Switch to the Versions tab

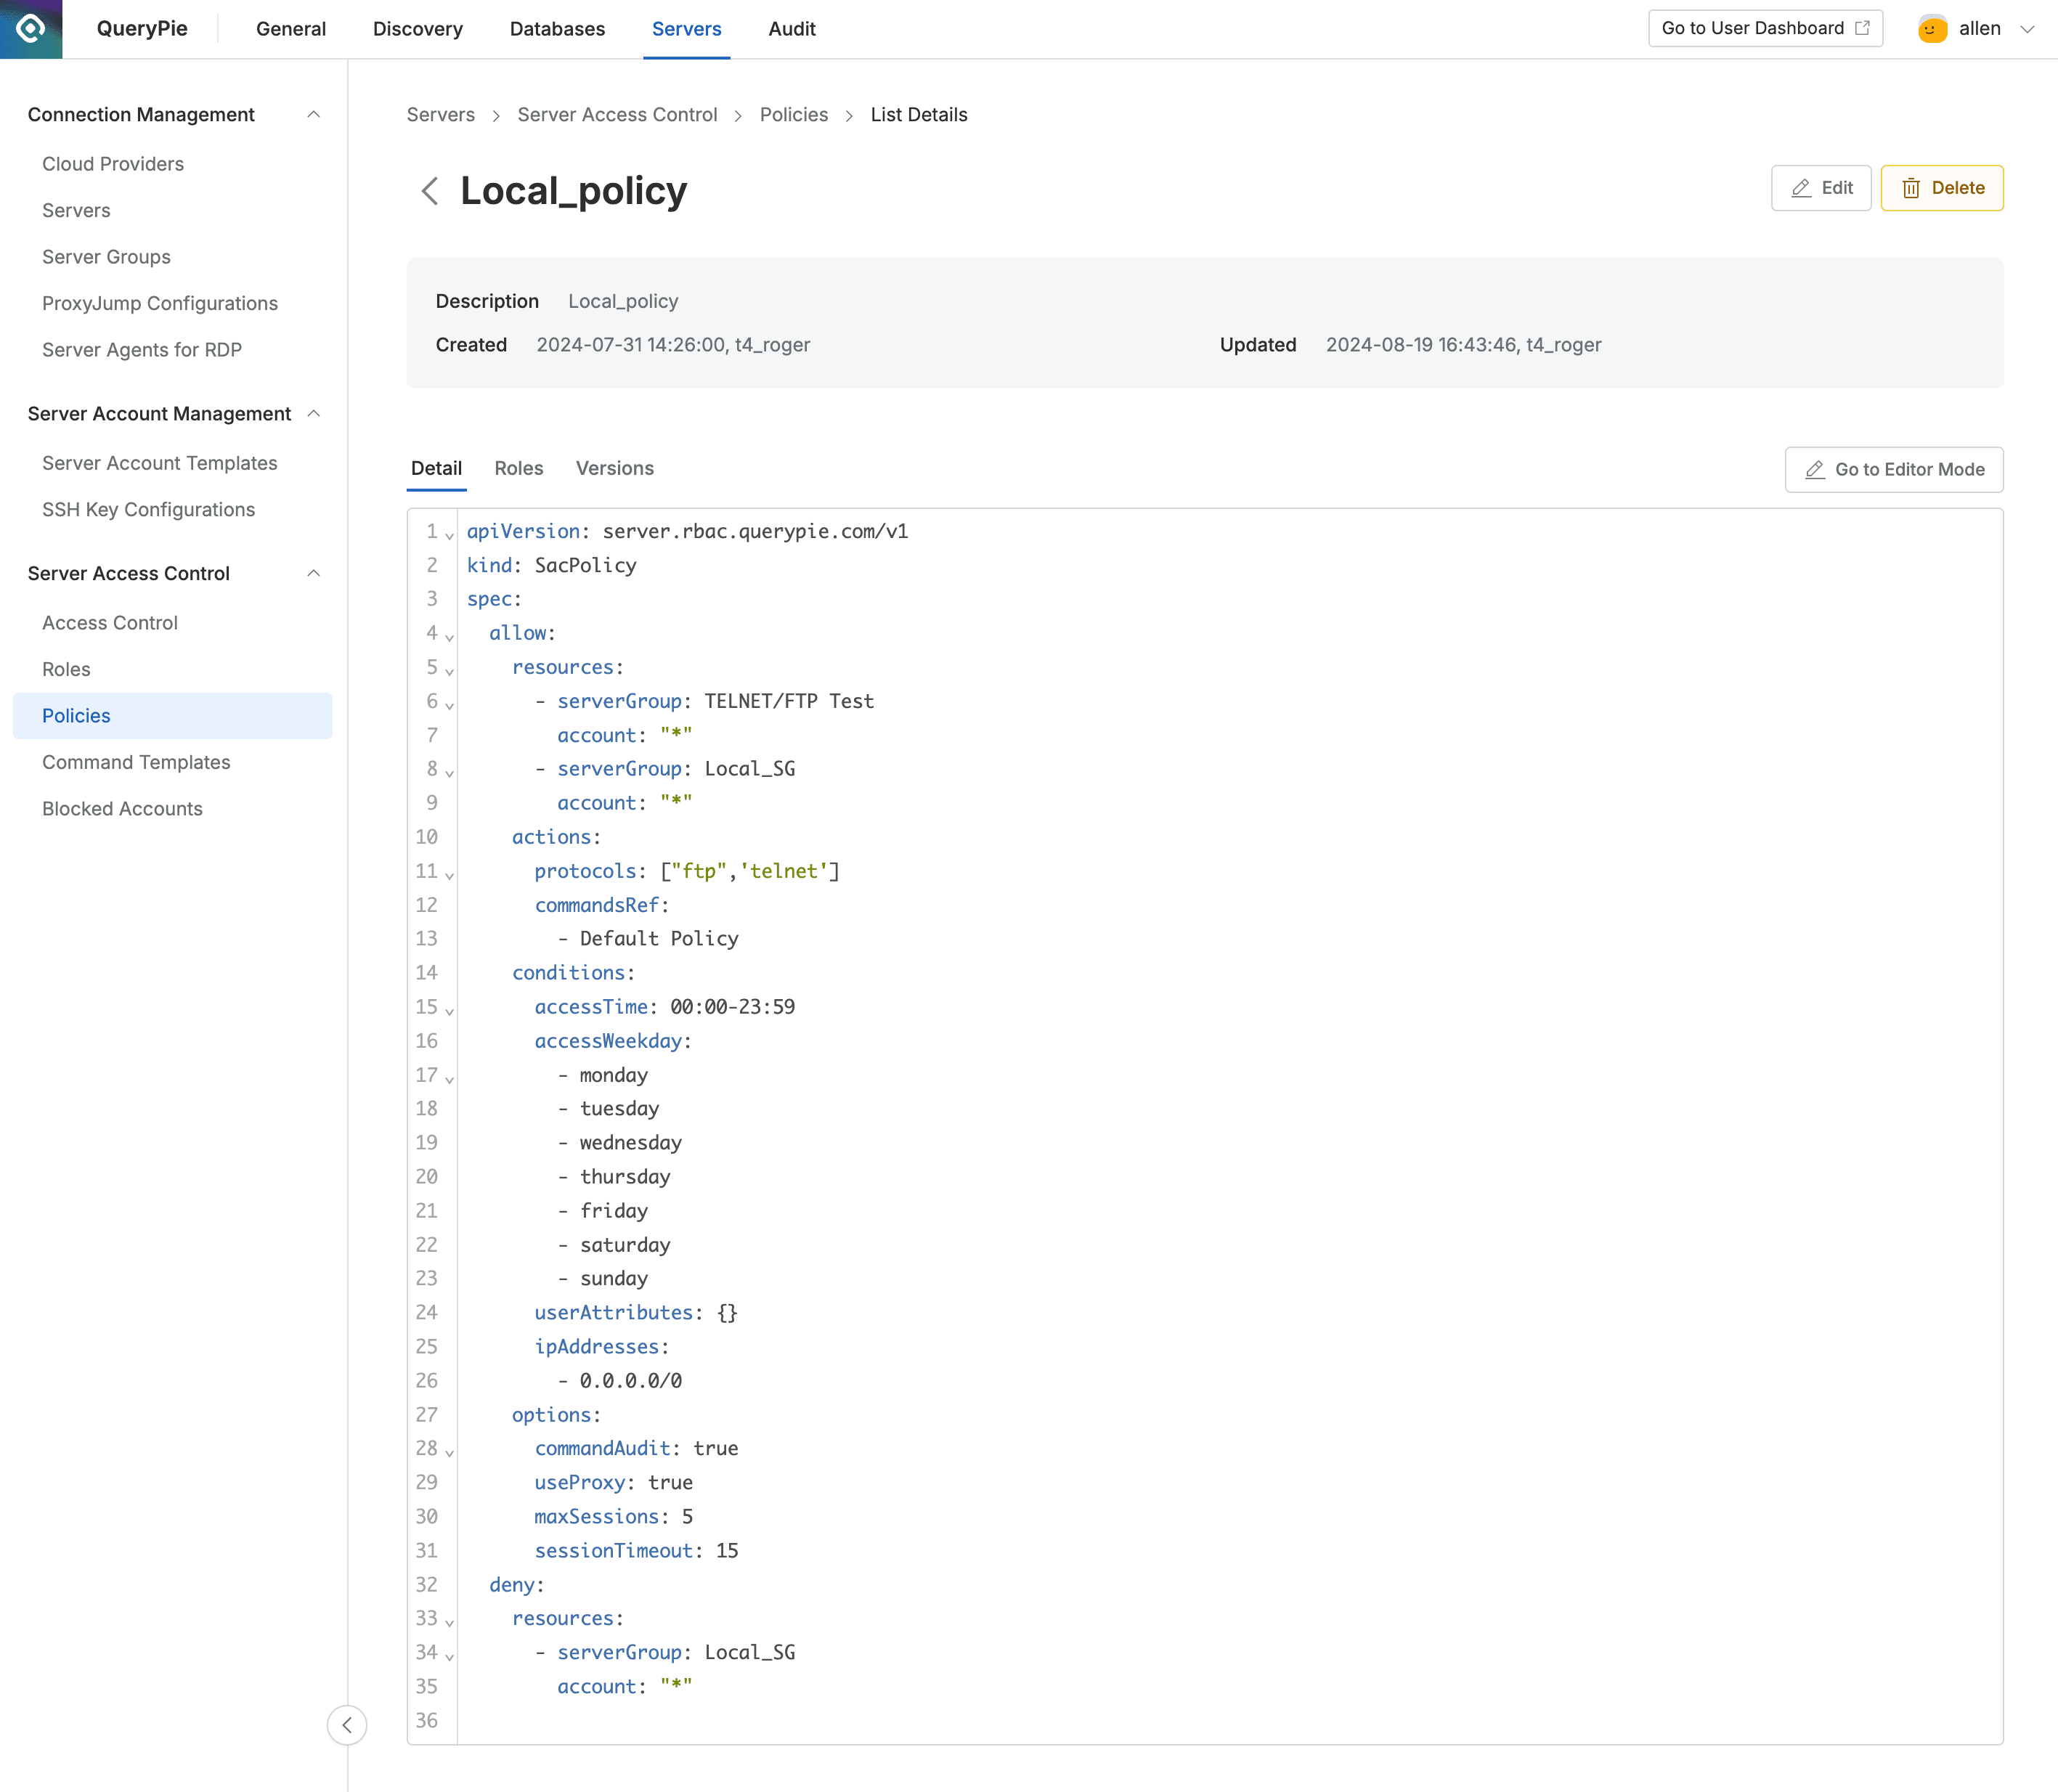pos(614,468)
